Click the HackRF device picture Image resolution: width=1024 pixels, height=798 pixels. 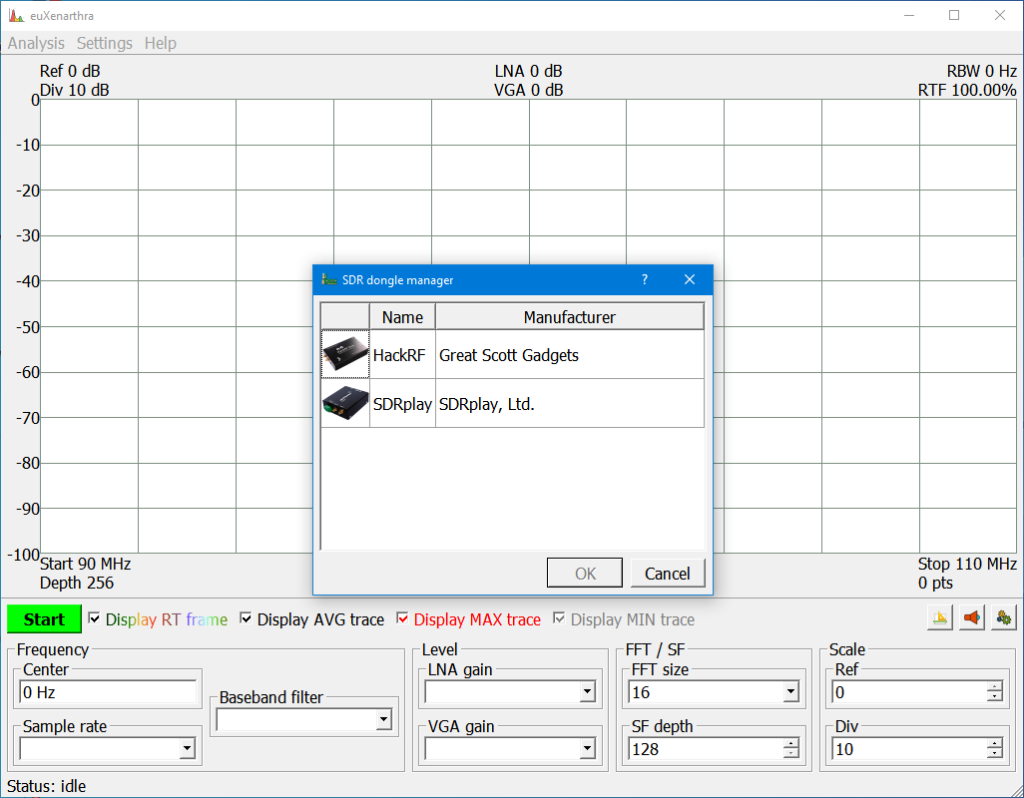345,354
